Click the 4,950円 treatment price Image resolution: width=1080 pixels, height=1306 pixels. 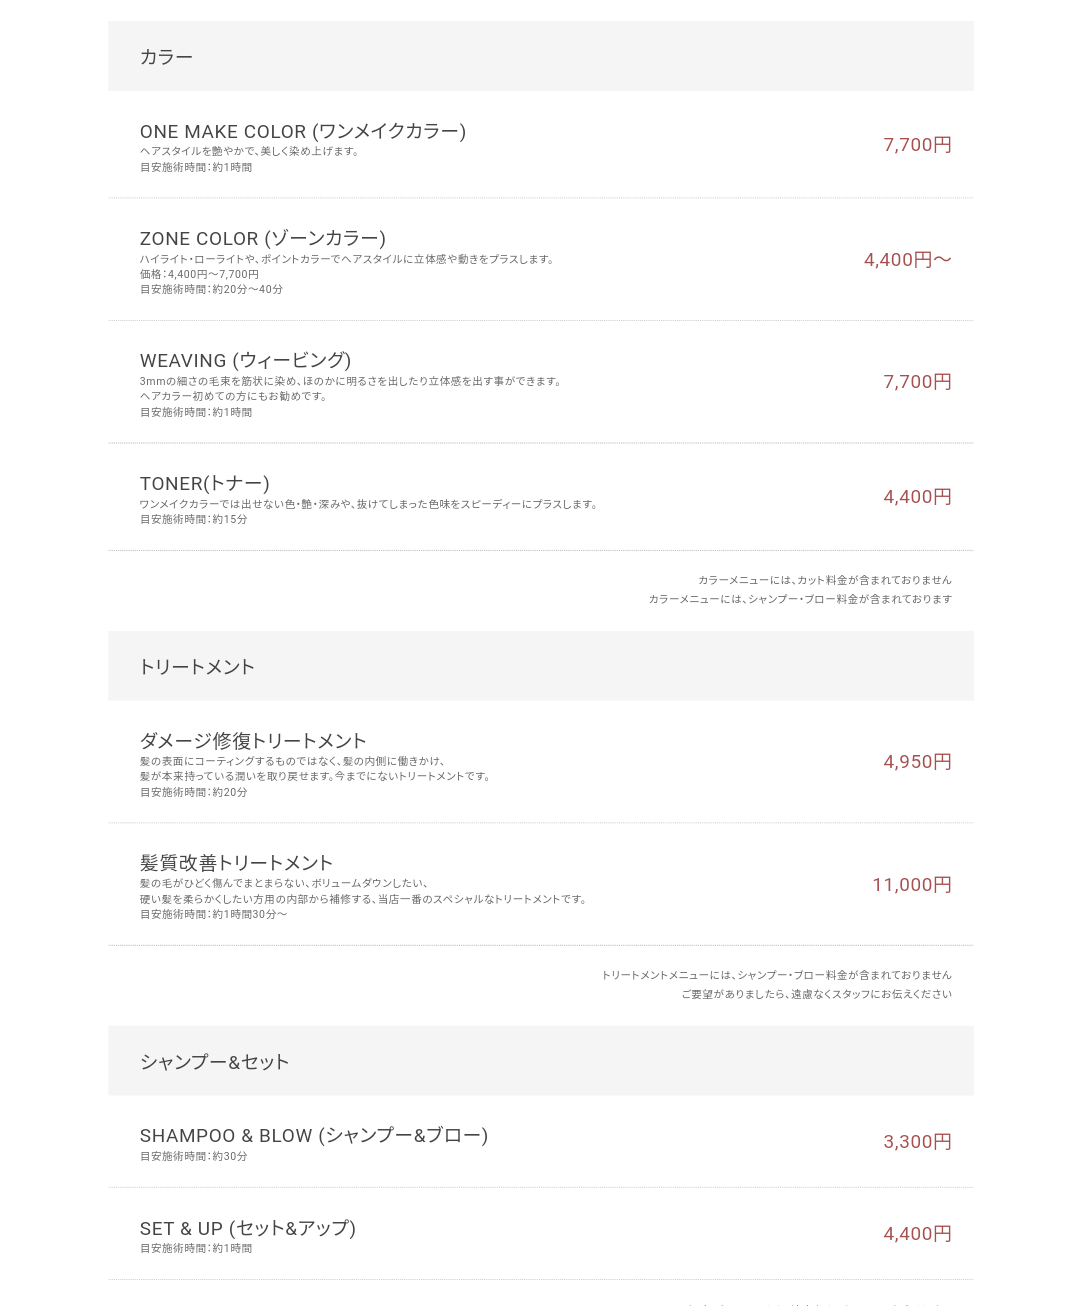(x=917, y=762)
